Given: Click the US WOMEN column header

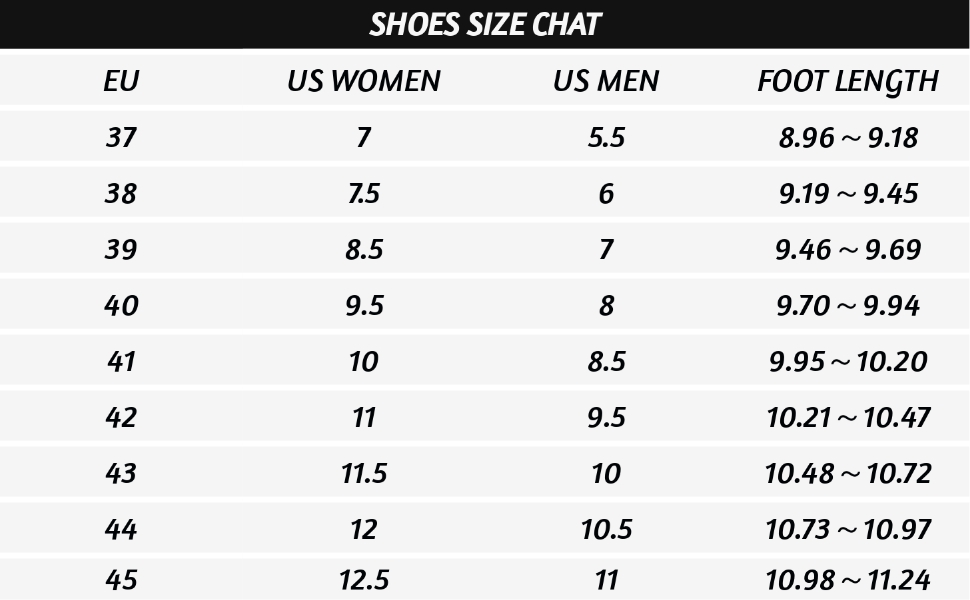Looking at the screenshot, I should click(x=363, y=81).
